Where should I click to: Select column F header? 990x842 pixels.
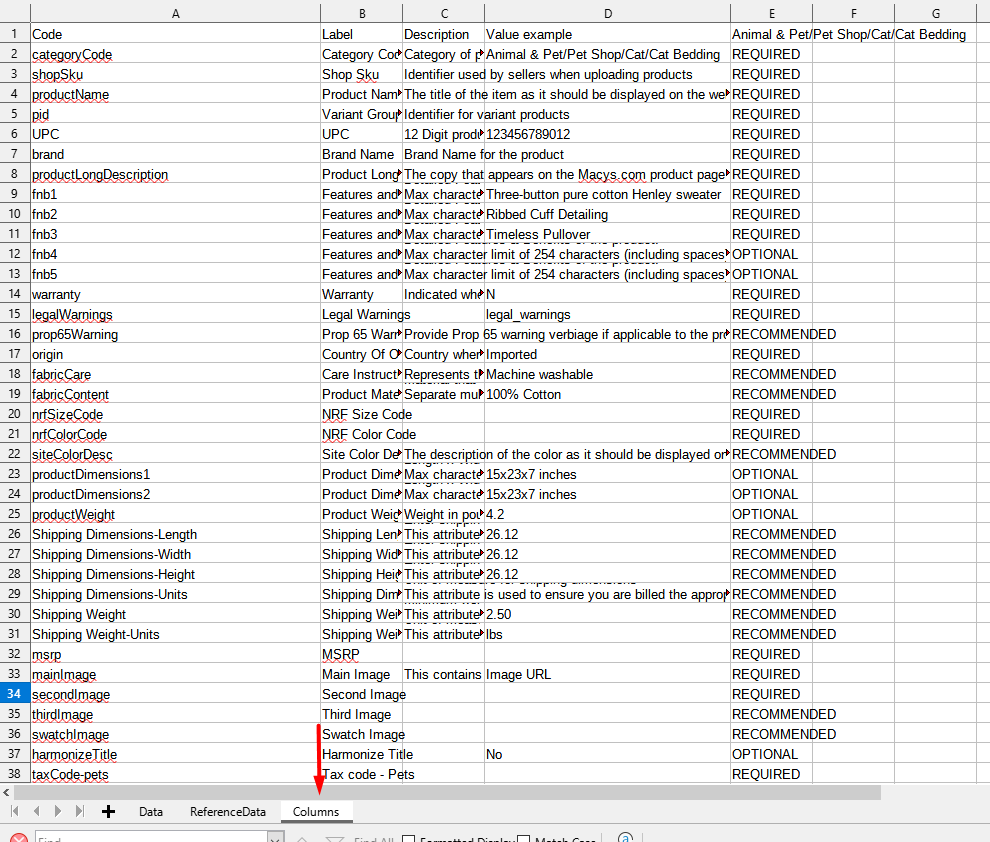854,13
